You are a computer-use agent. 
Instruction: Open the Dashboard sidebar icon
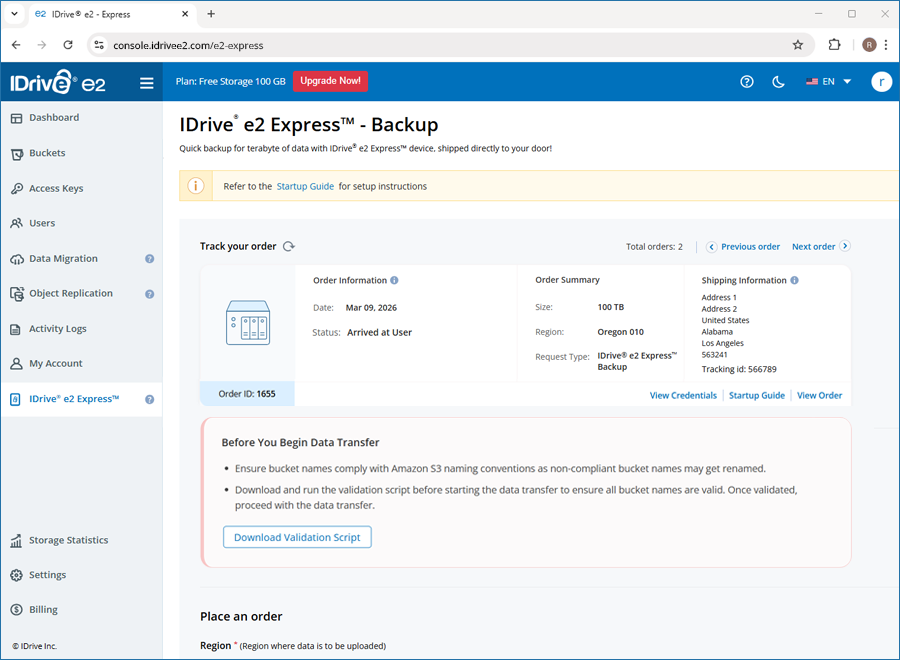[16, 118]
